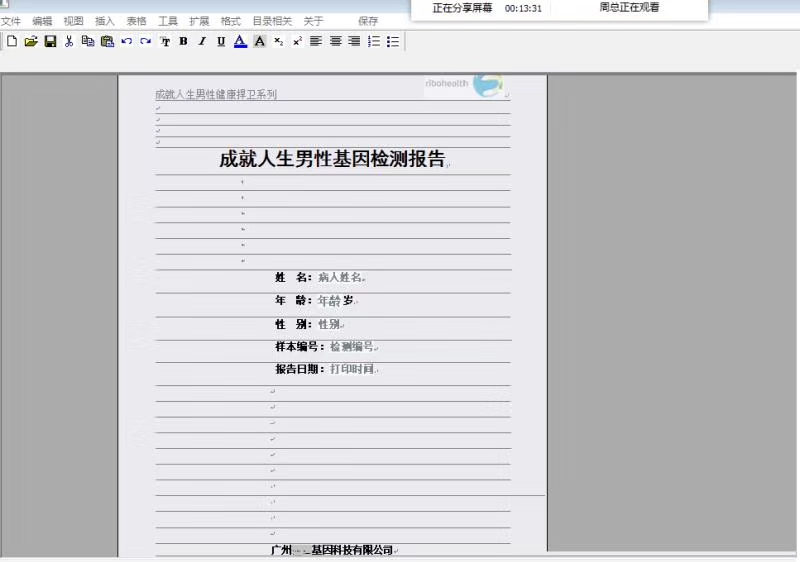This screenshot has width=800, height=562.
Task: Click the Redo arrow icon
Action: [145, 41]
